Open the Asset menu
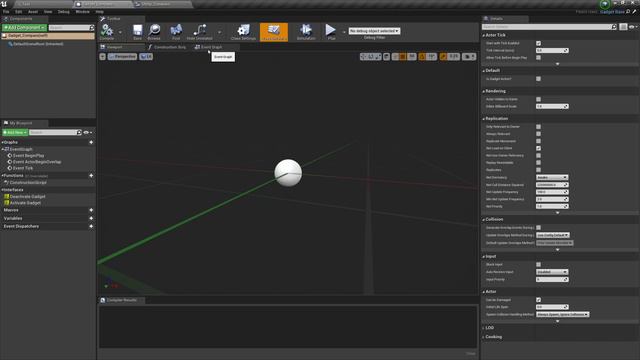 tap(33, 12)
